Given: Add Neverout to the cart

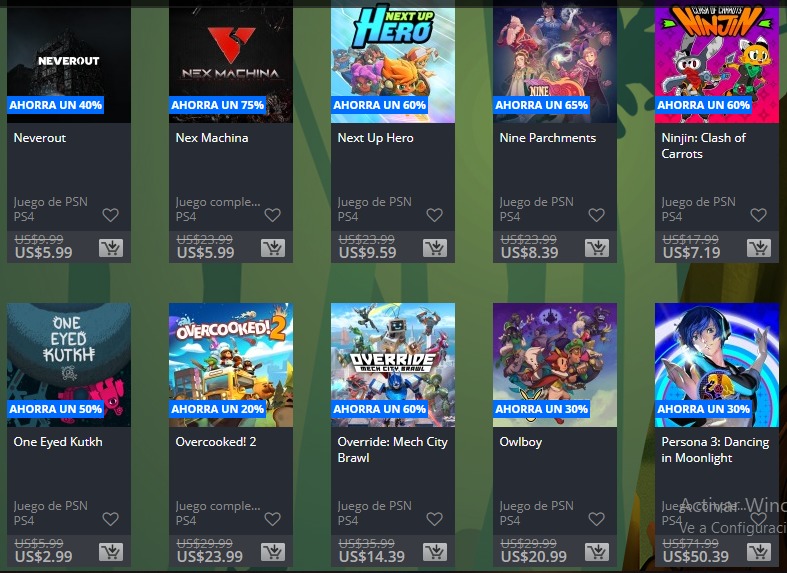Looking at the screenshot, I should [111, 248].
